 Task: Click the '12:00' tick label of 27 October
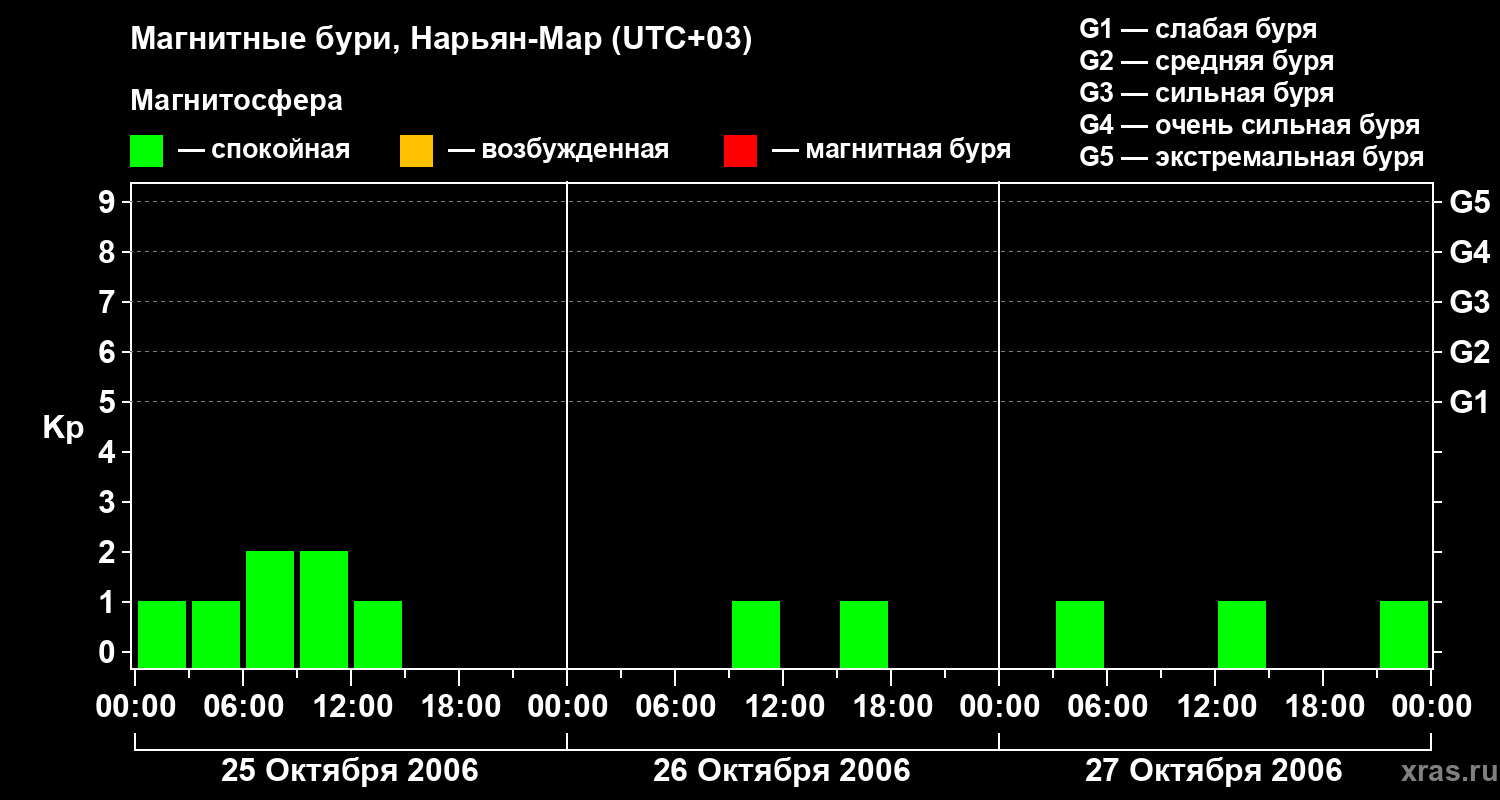[1215, 707]
